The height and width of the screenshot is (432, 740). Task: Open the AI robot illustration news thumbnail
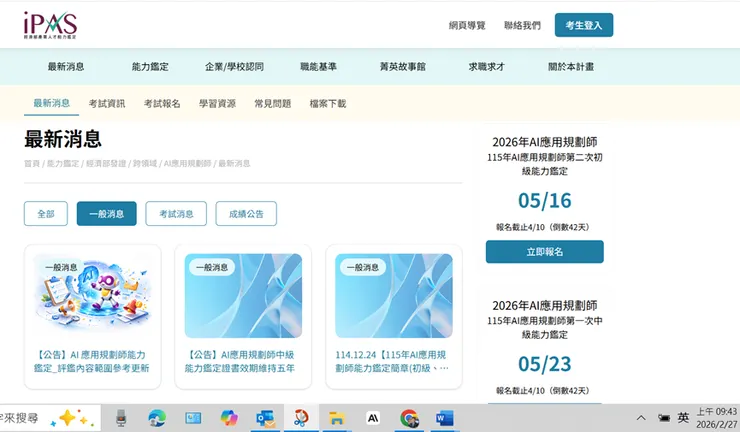(92, 296)
